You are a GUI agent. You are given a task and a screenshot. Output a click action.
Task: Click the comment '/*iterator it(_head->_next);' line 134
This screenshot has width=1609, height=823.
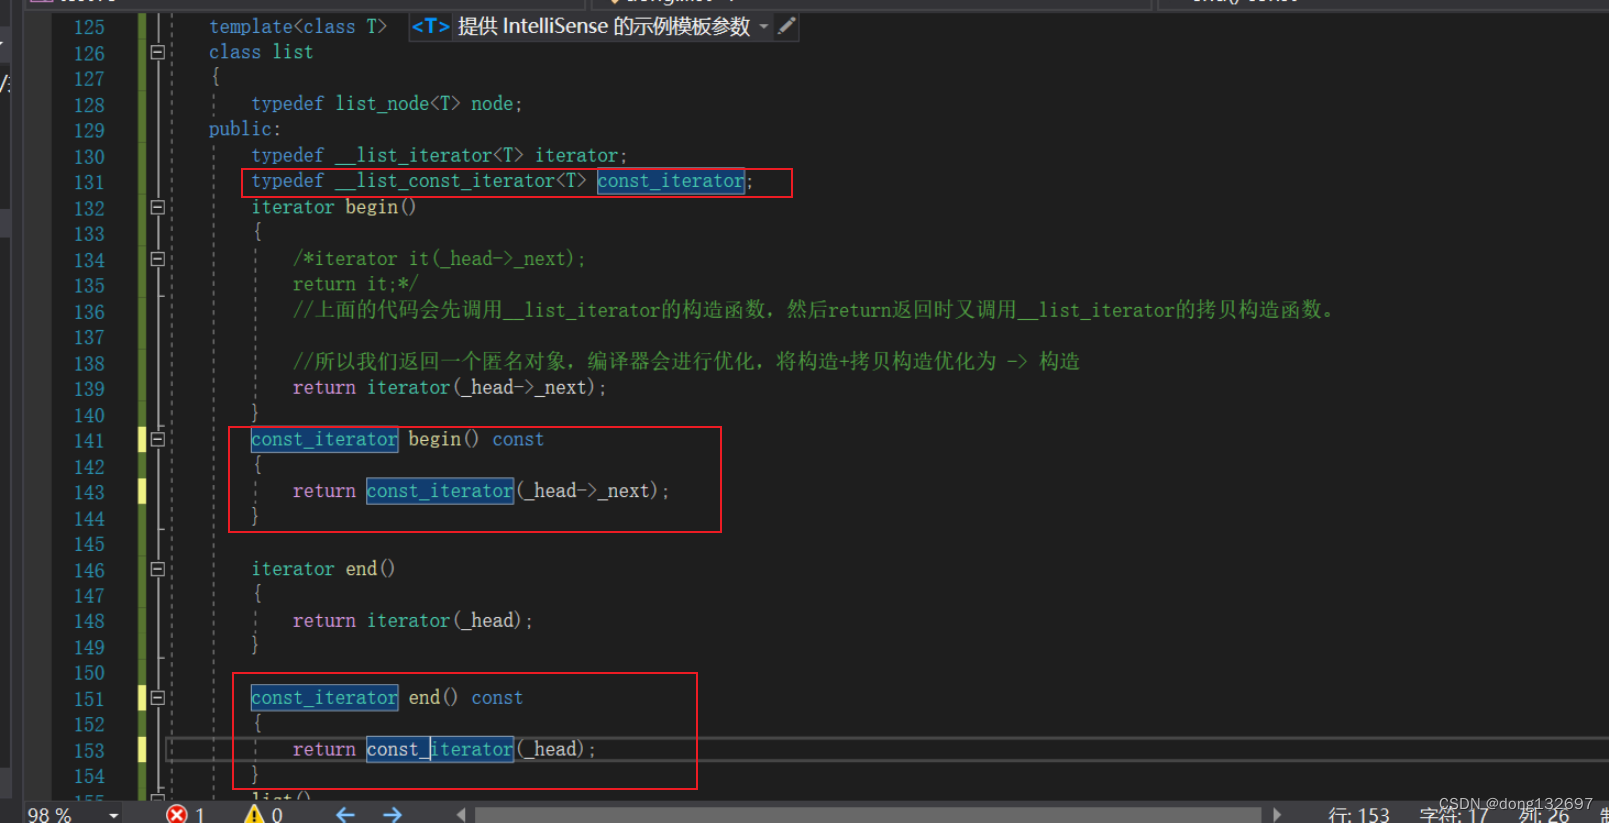pyautogui.click(x=440, y=259)
